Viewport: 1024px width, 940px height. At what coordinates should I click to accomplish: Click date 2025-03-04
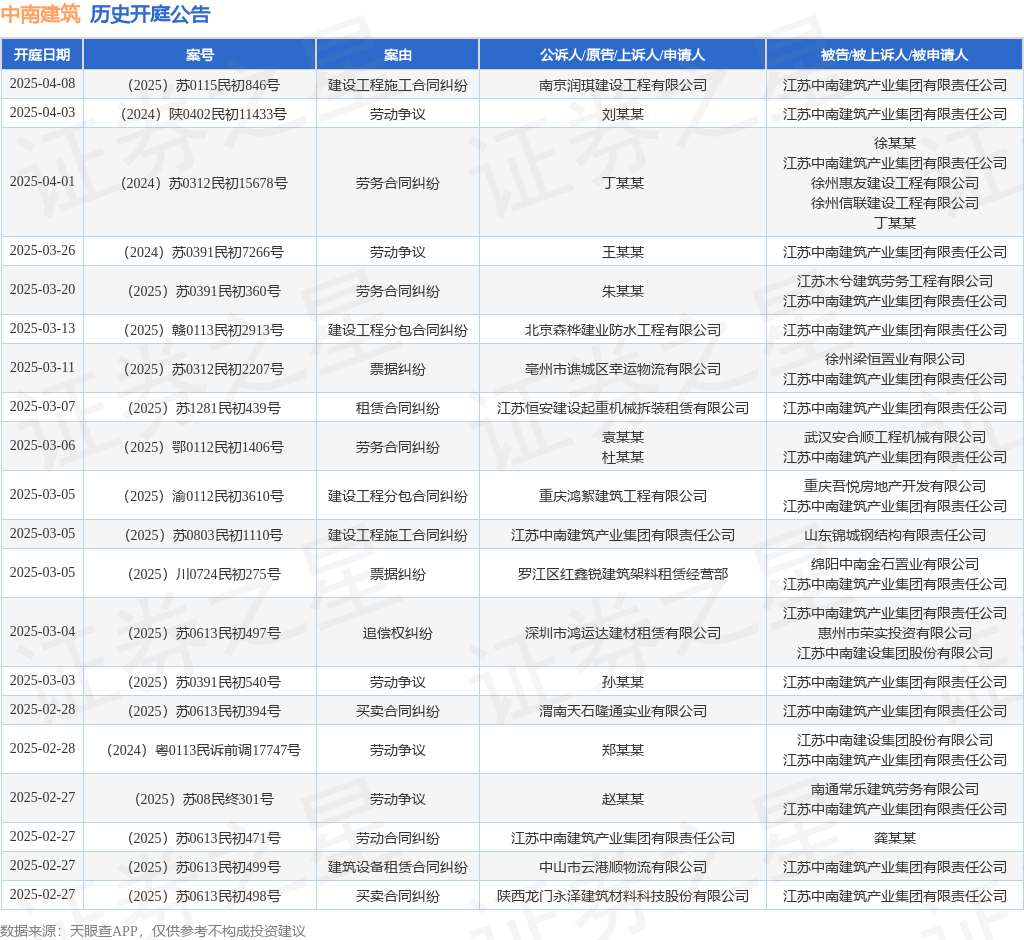[42, 631]
